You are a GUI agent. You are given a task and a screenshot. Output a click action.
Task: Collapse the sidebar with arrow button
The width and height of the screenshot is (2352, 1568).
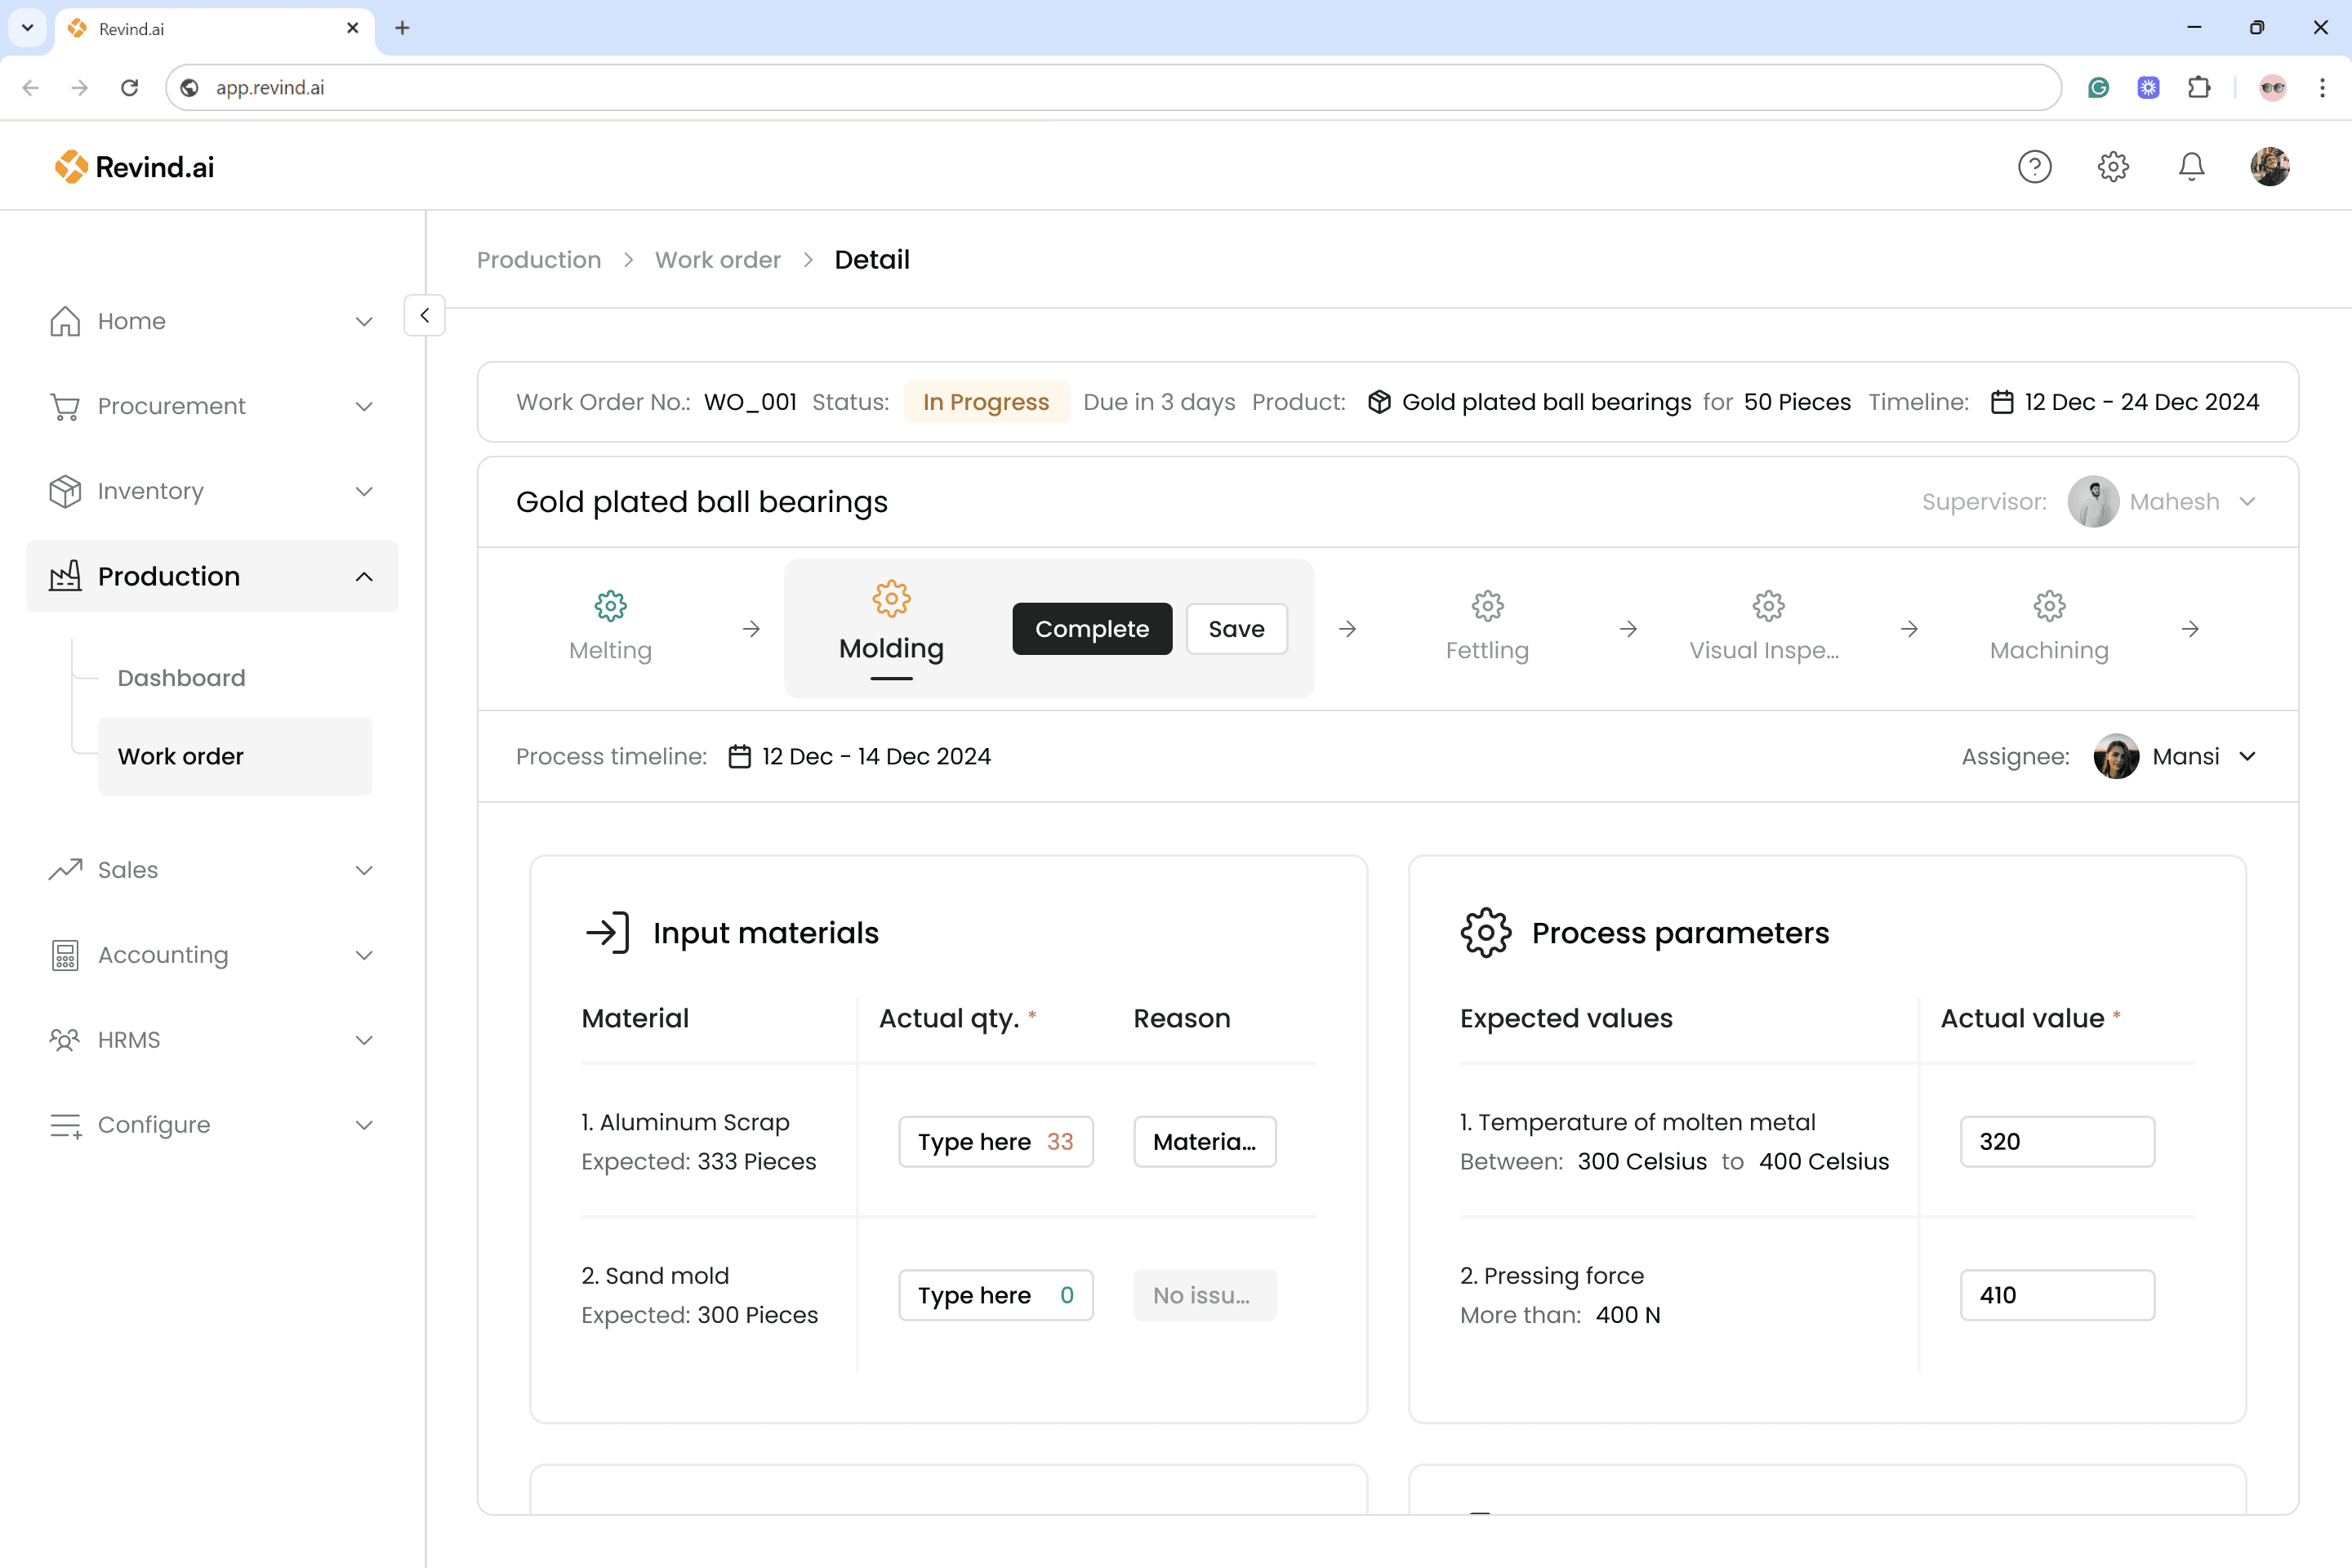click(424, 315)
